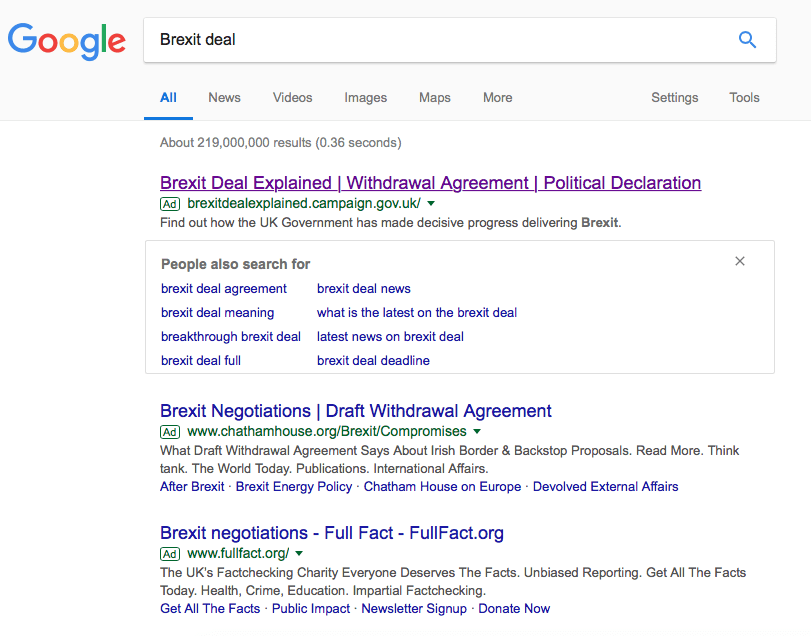Search for brexit deal news

click(x=364, y=289)
